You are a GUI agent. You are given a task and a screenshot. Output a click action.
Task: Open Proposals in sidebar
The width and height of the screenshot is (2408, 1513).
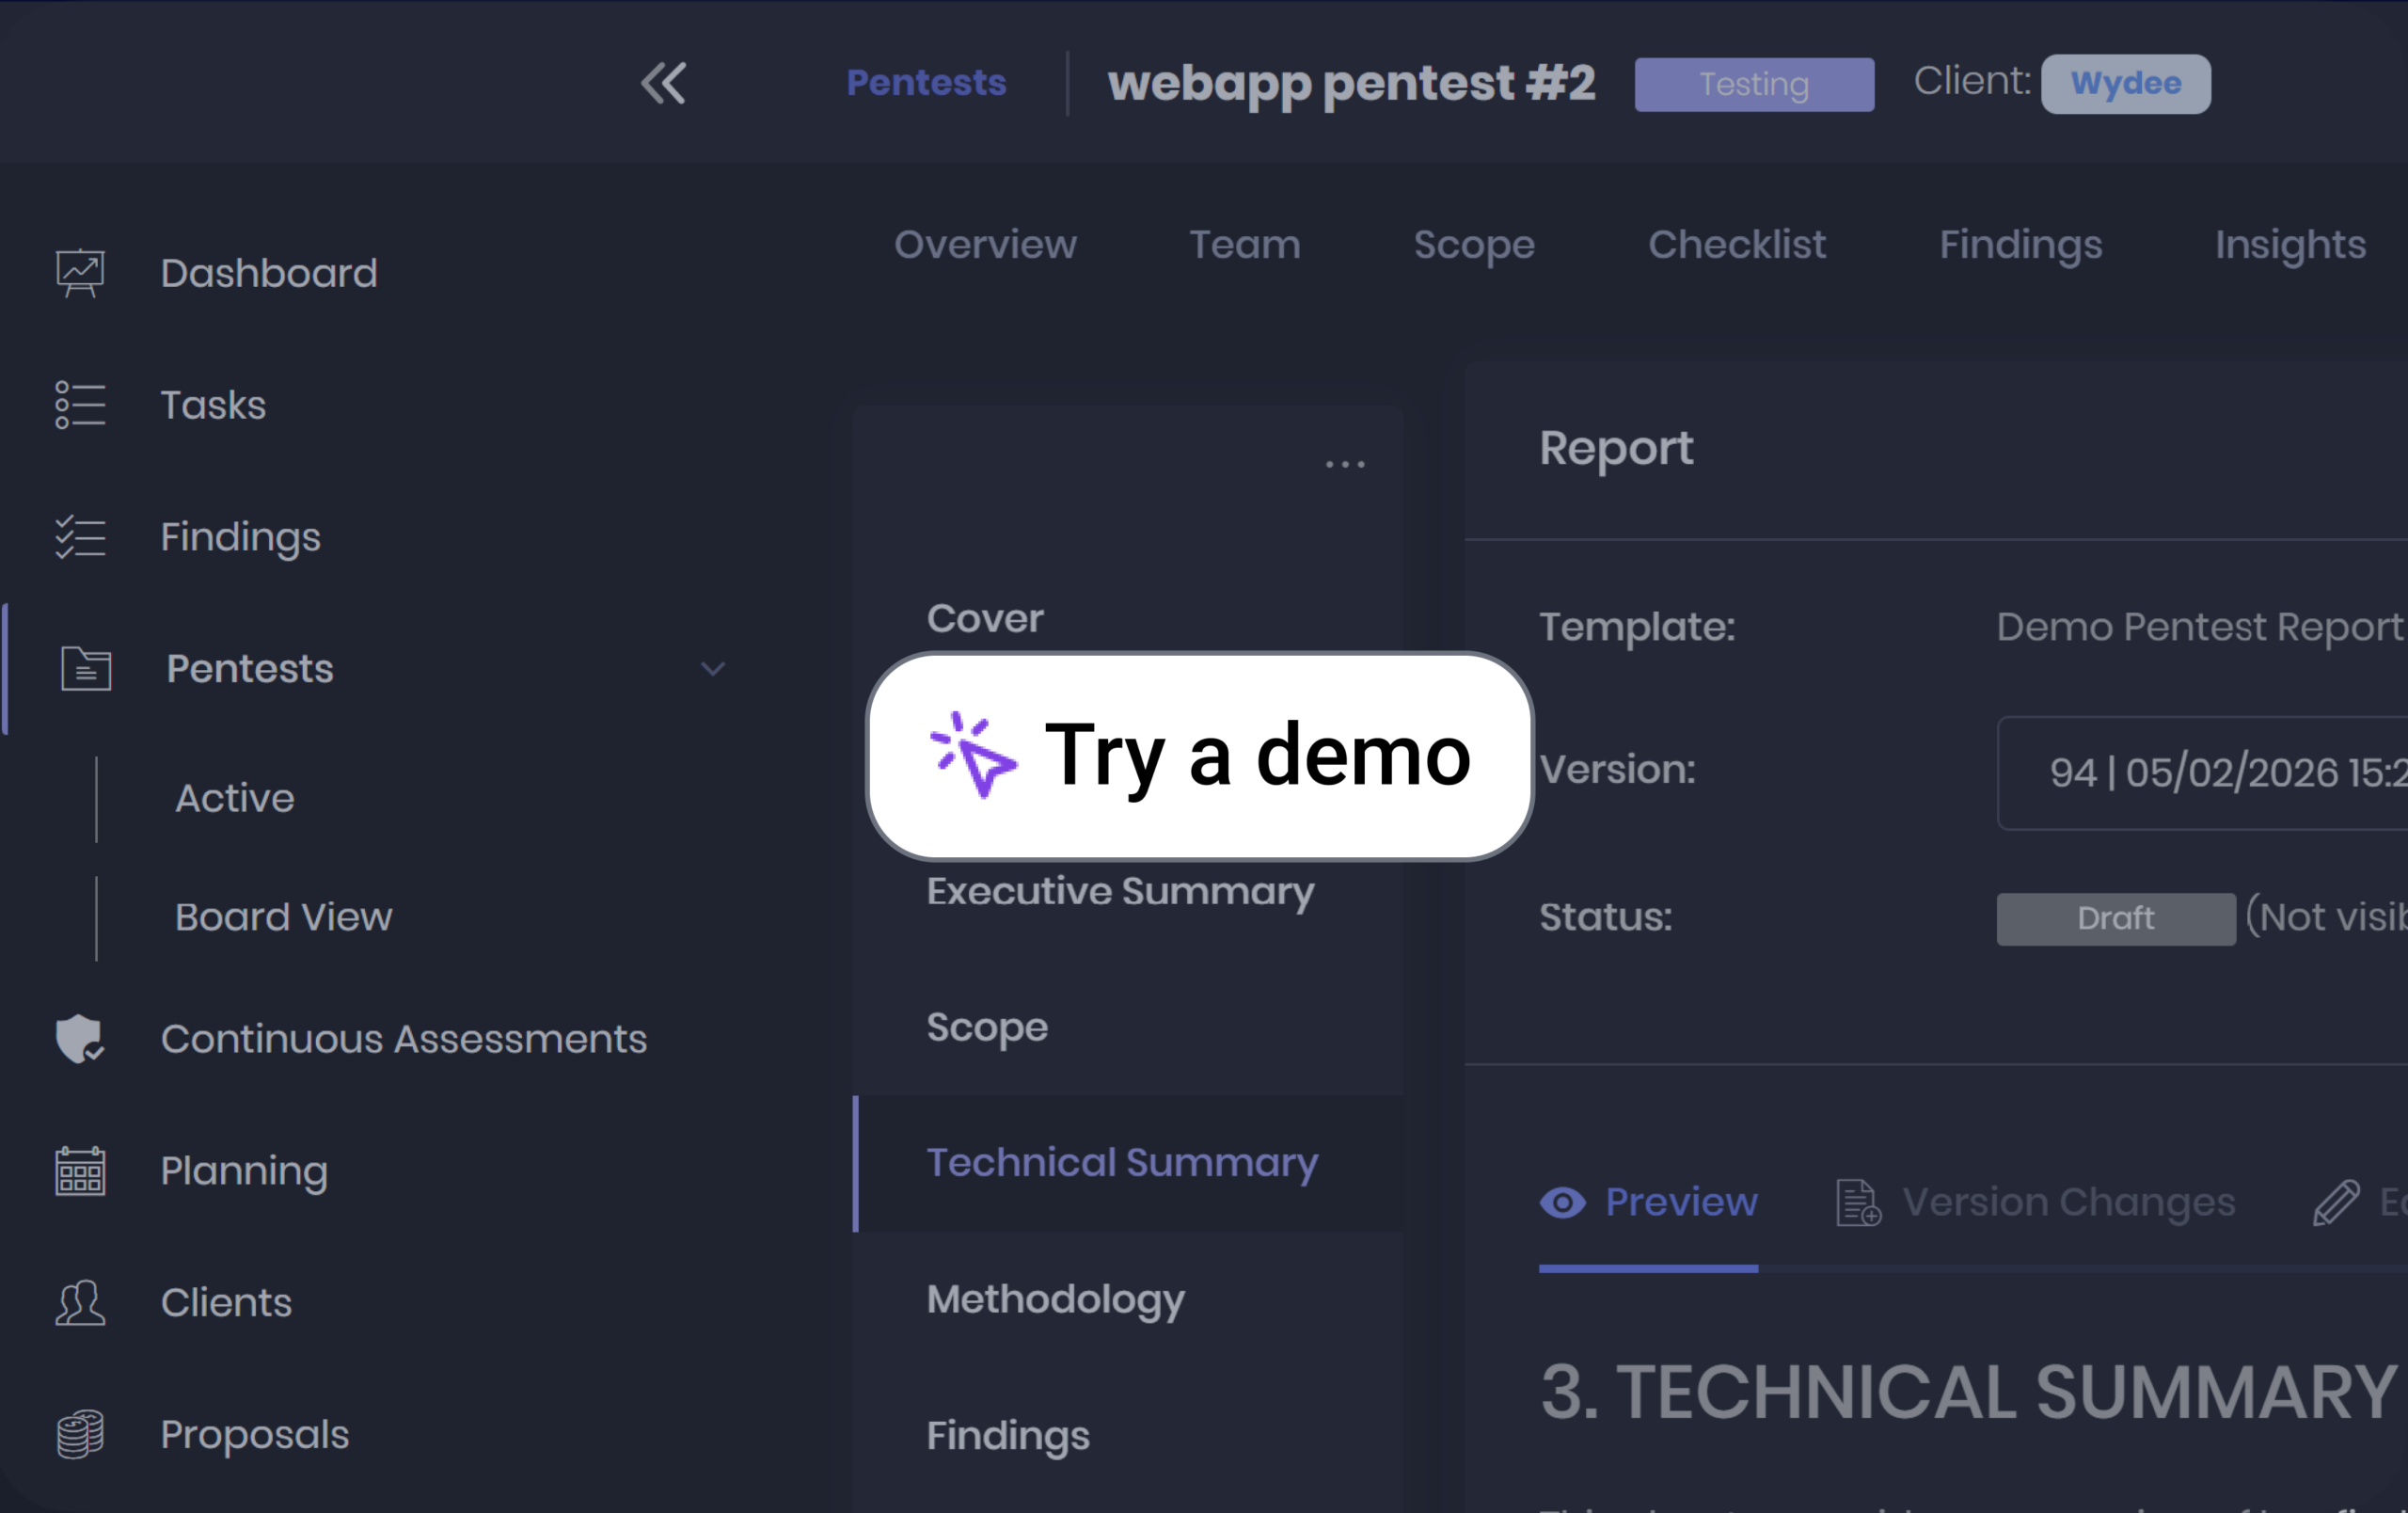255,1435
